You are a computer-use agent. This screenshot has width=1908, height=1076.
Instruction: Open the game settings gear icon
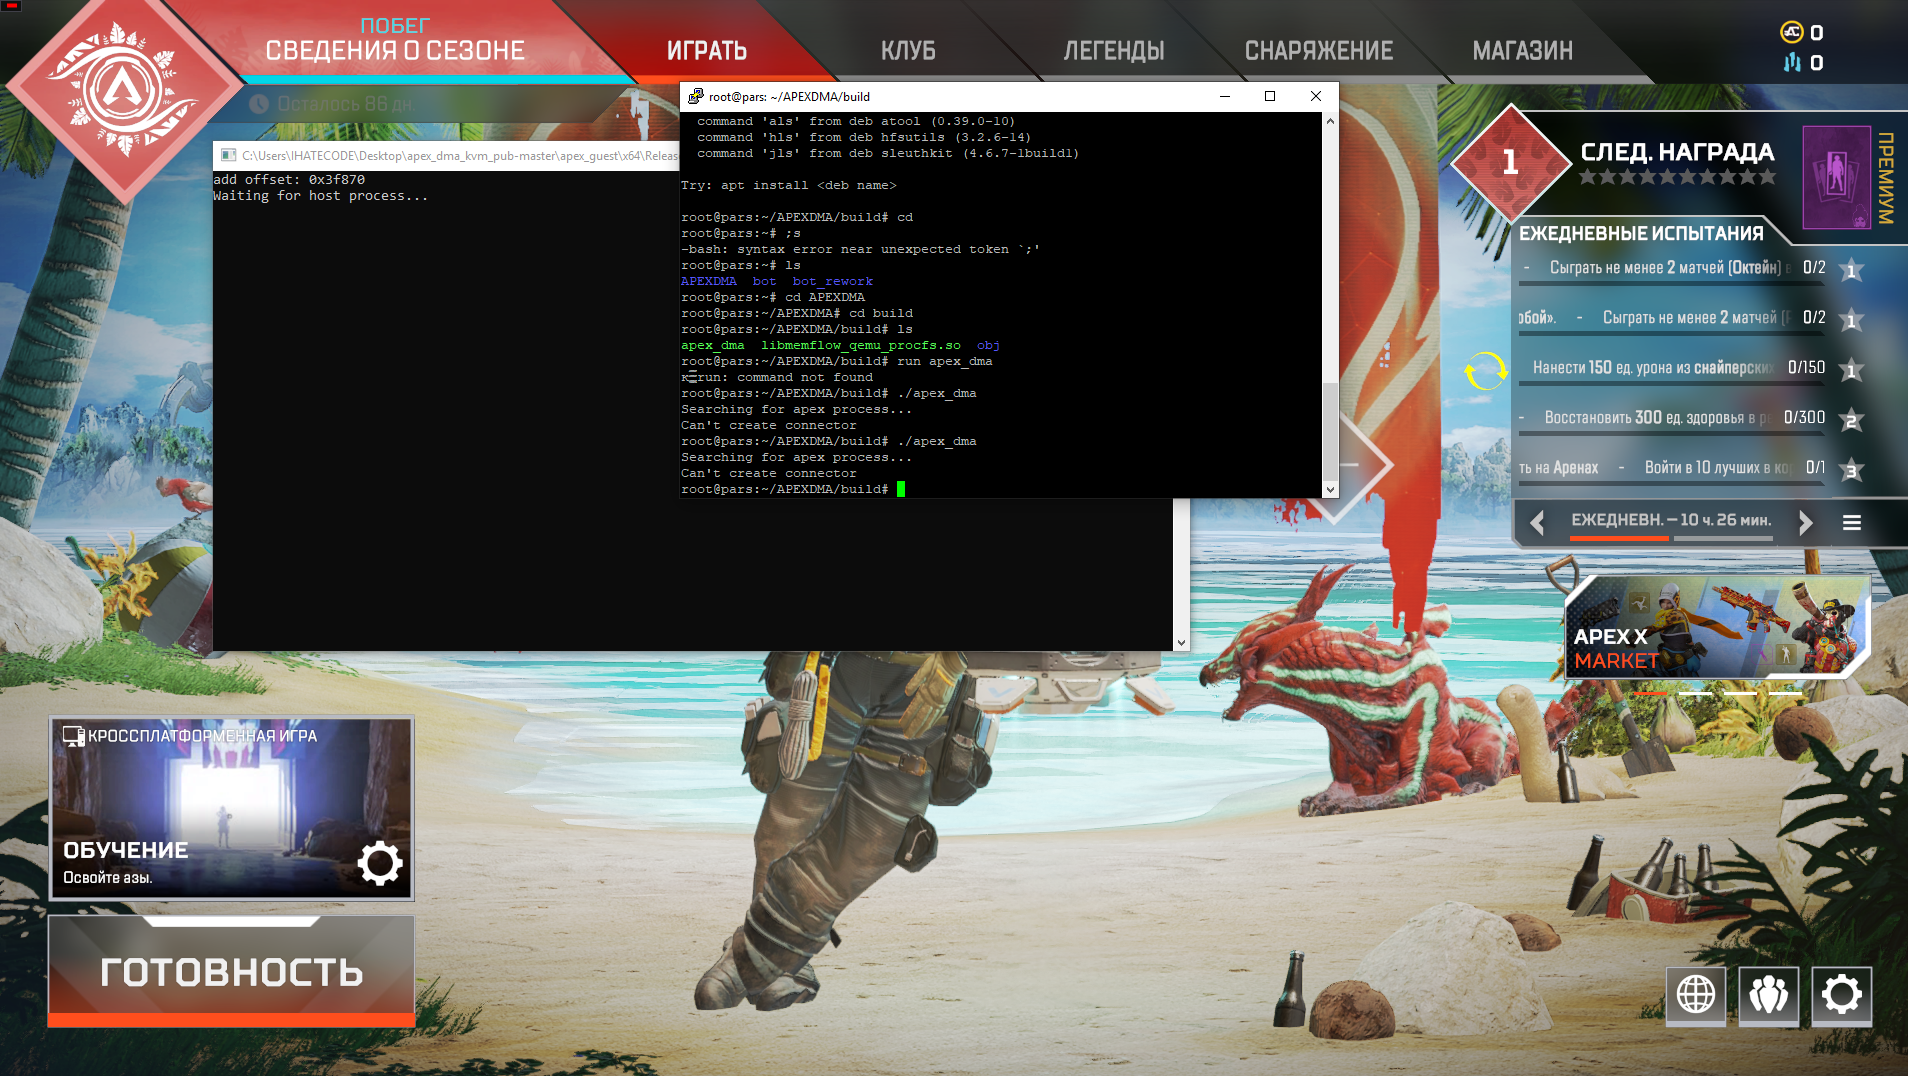(x=1842, y=995)
